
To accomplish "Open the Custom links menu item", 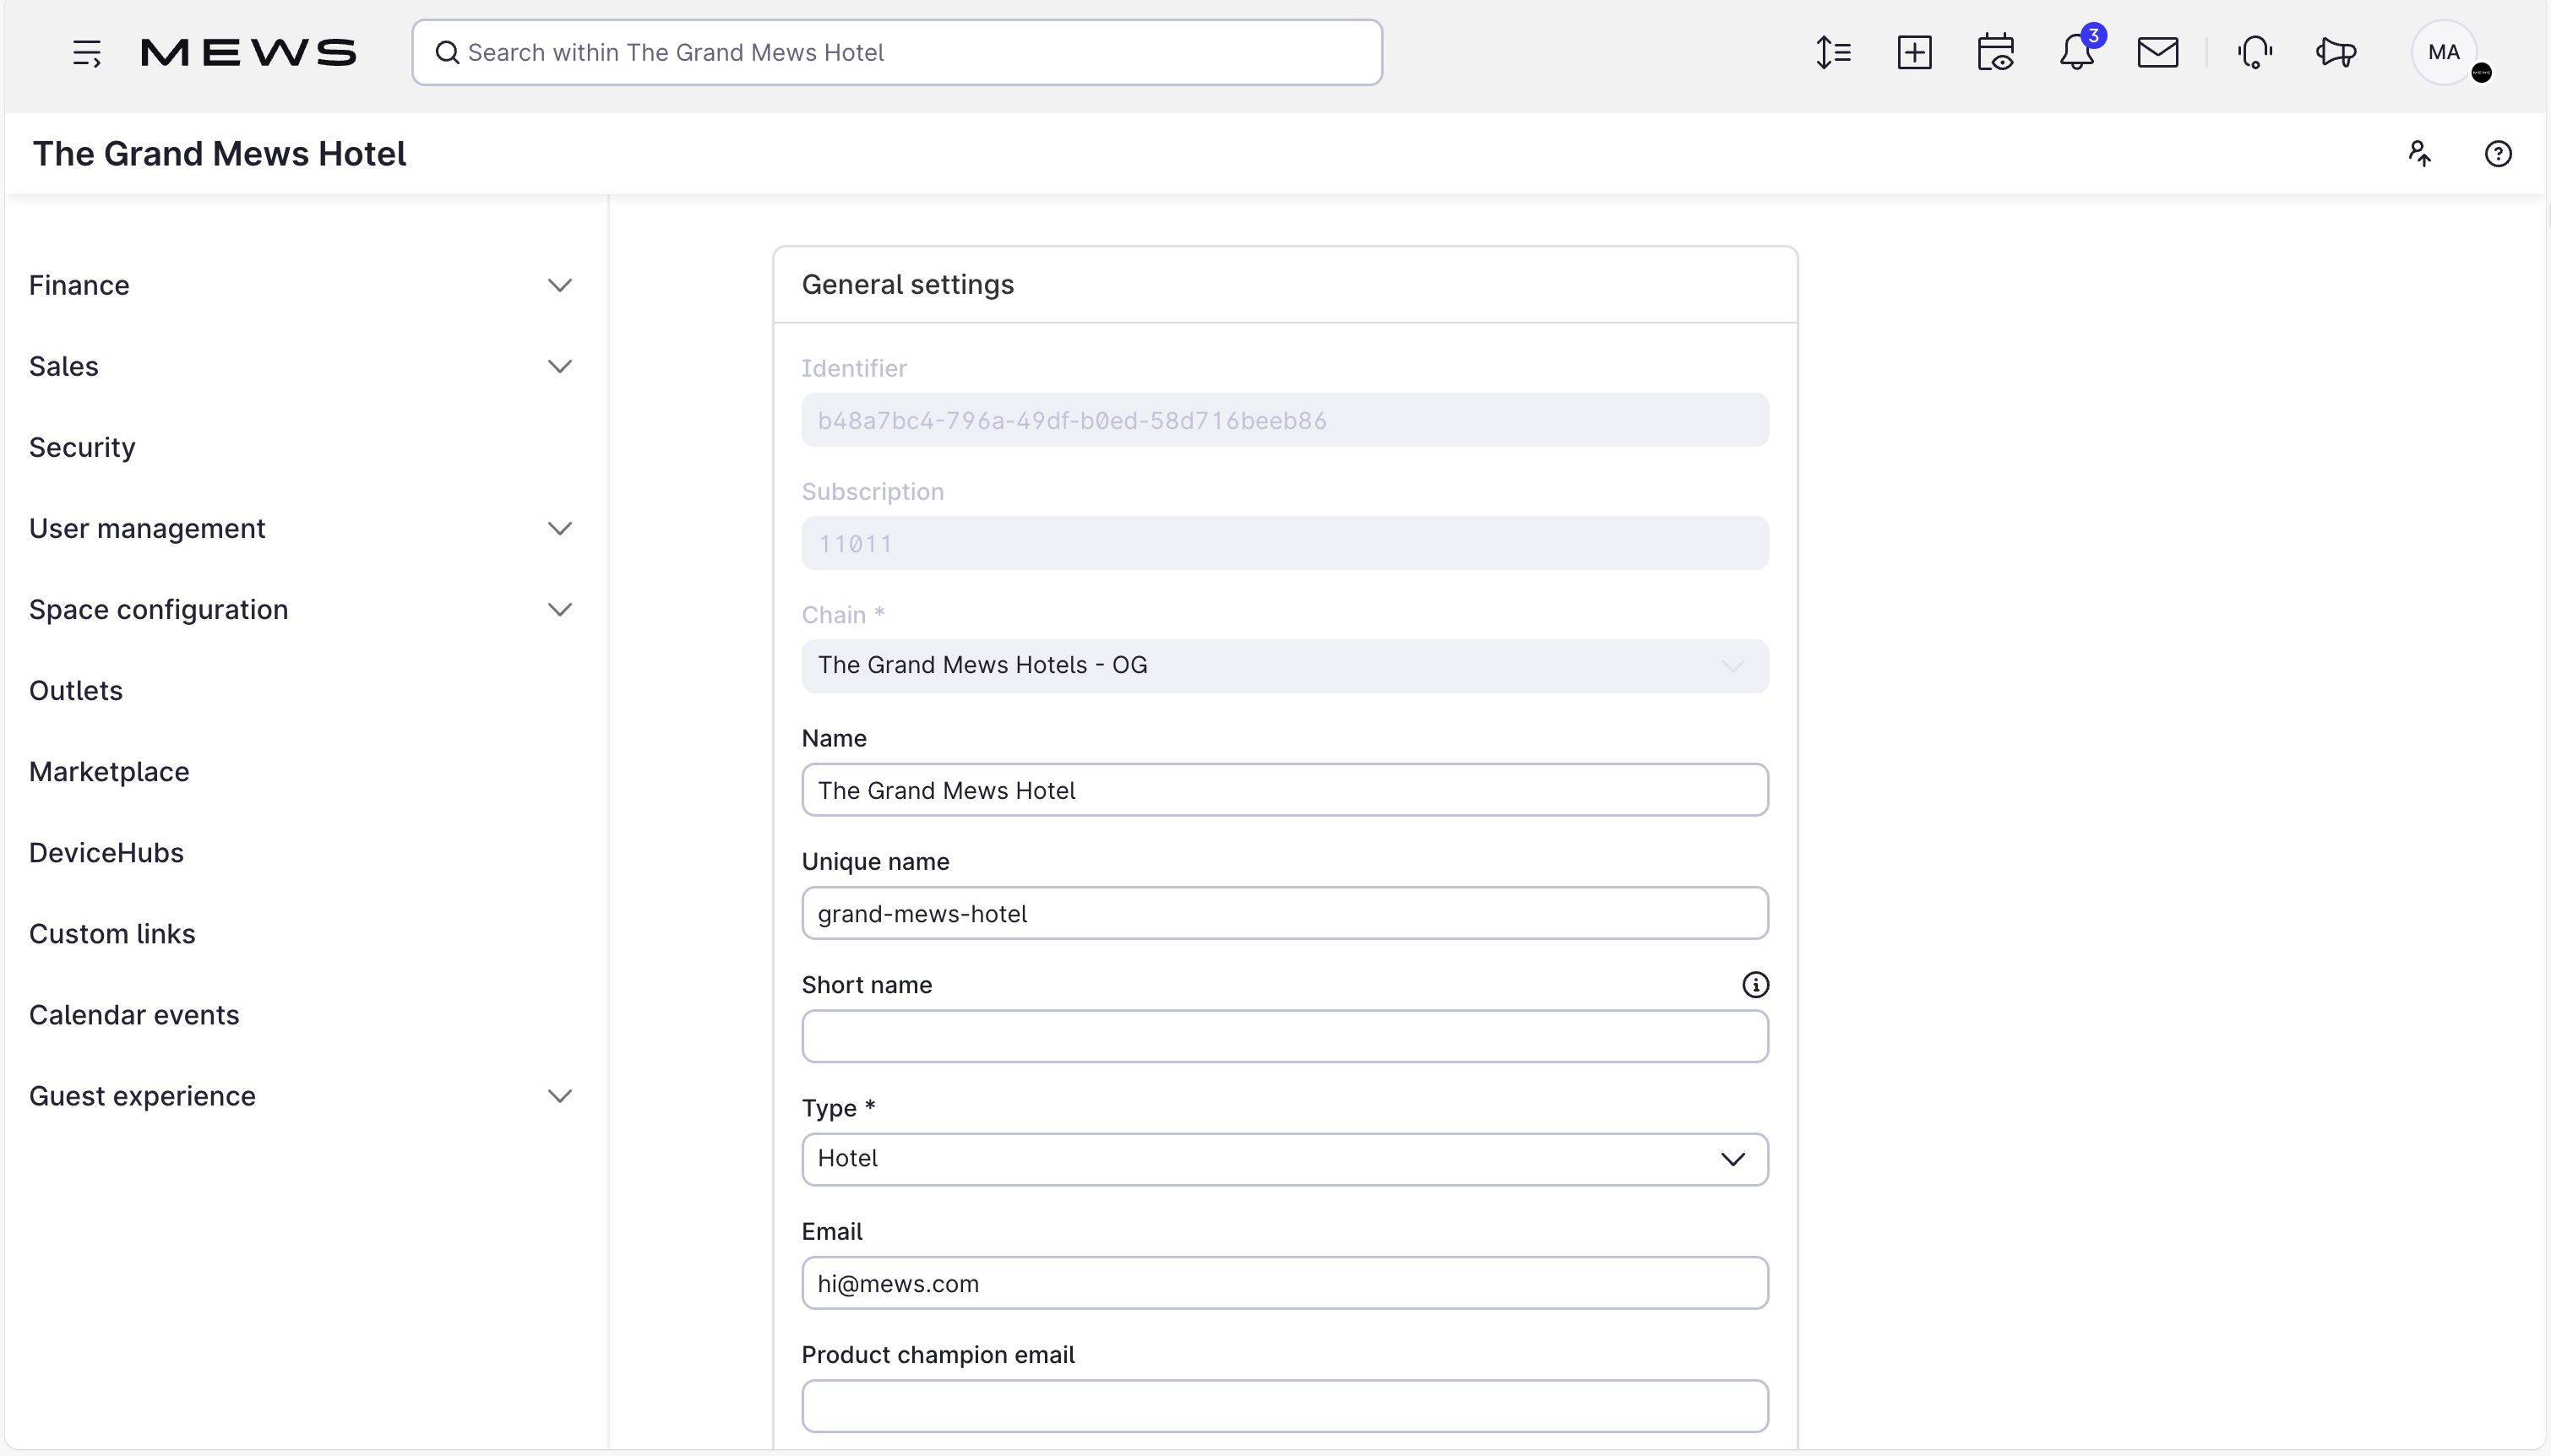I will tap(112, 934).
